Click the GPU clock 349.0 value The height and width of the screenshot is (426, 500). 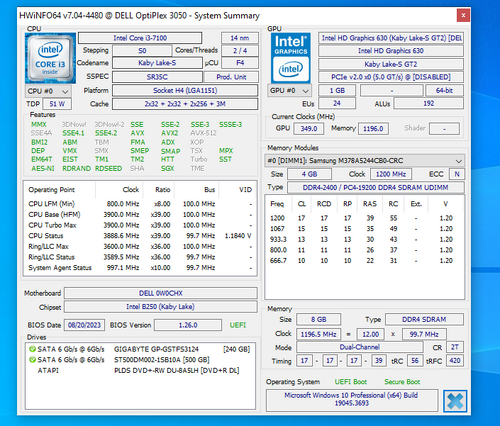tap(309, 129)
